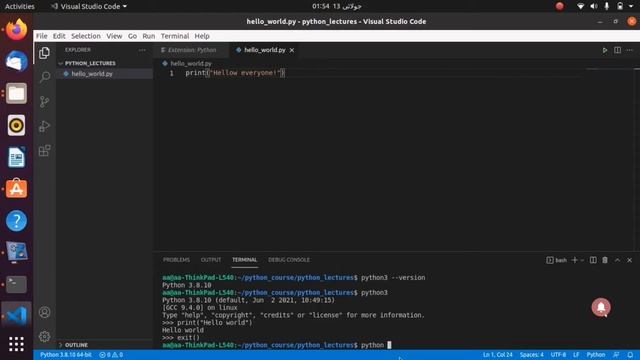This screenshot has width=640, height=360.
Task: Switch to the OUTPUT panel tab
Action: [211, 260]
